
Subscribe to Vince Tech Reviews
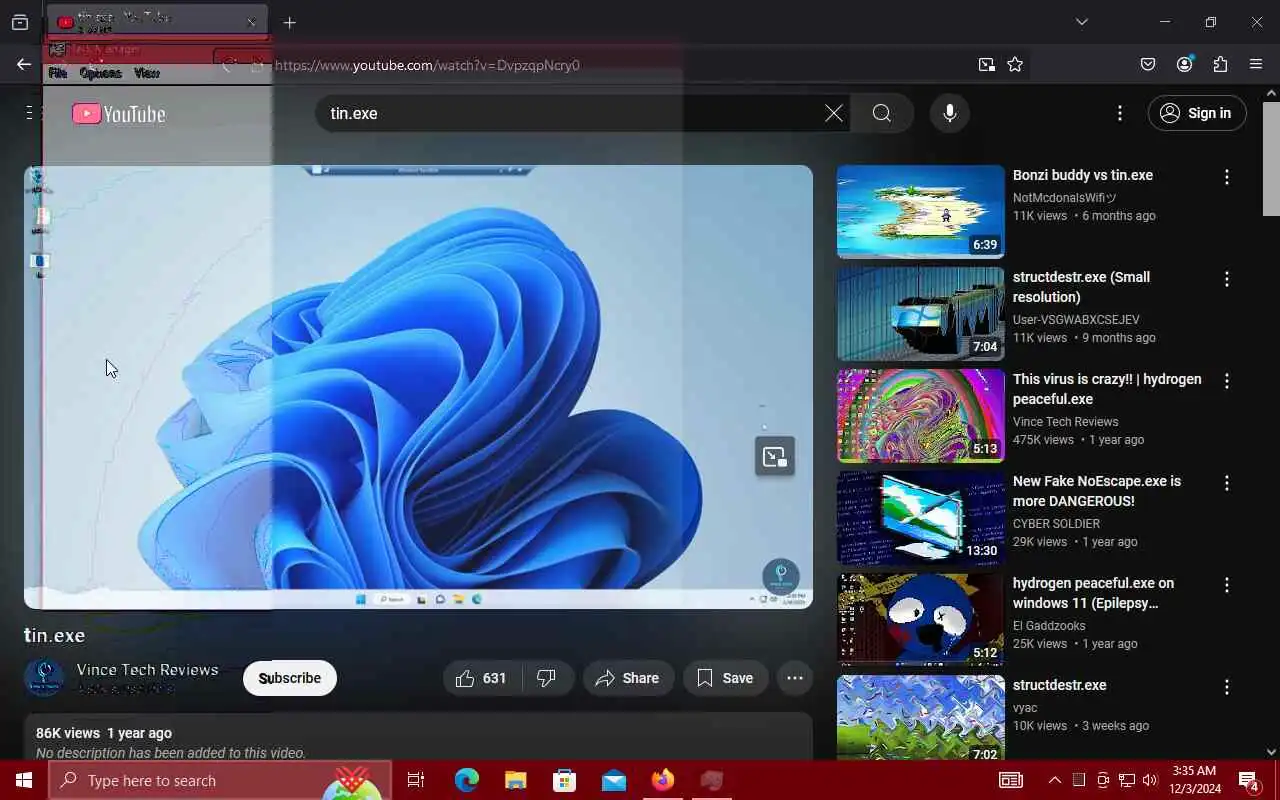[290, 678]
